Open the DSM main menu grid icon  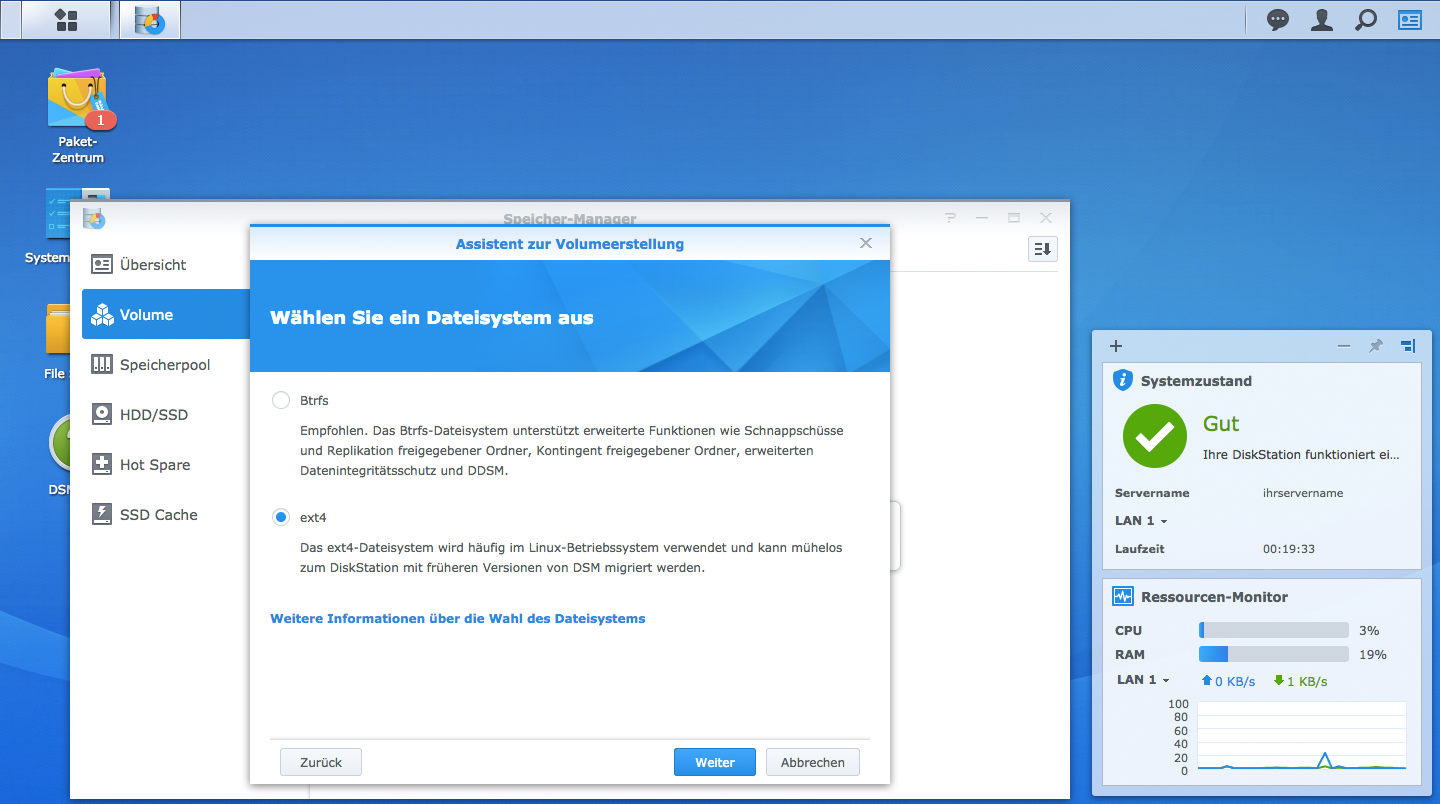pos(66,20)
